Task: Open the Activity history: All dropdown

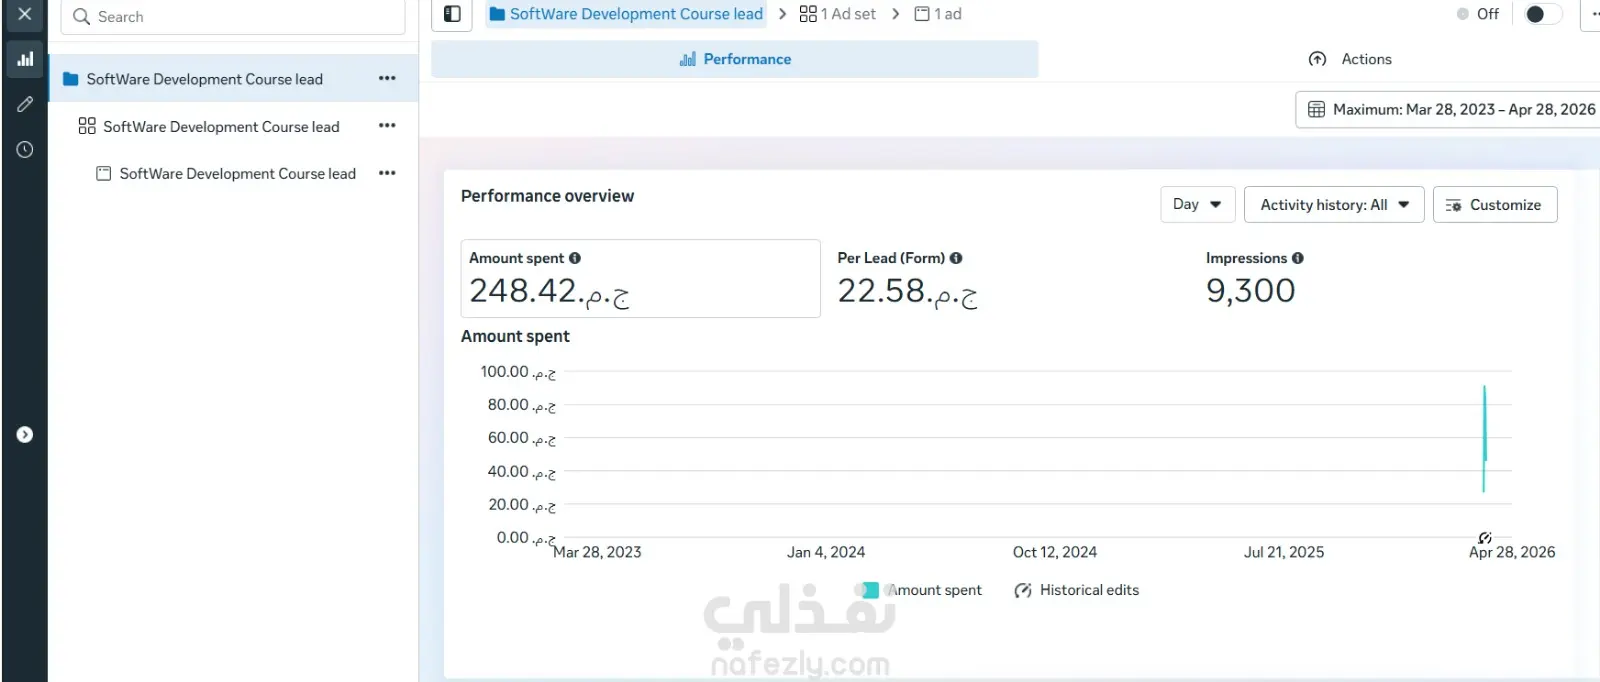Action: (x=1334, y=204)
